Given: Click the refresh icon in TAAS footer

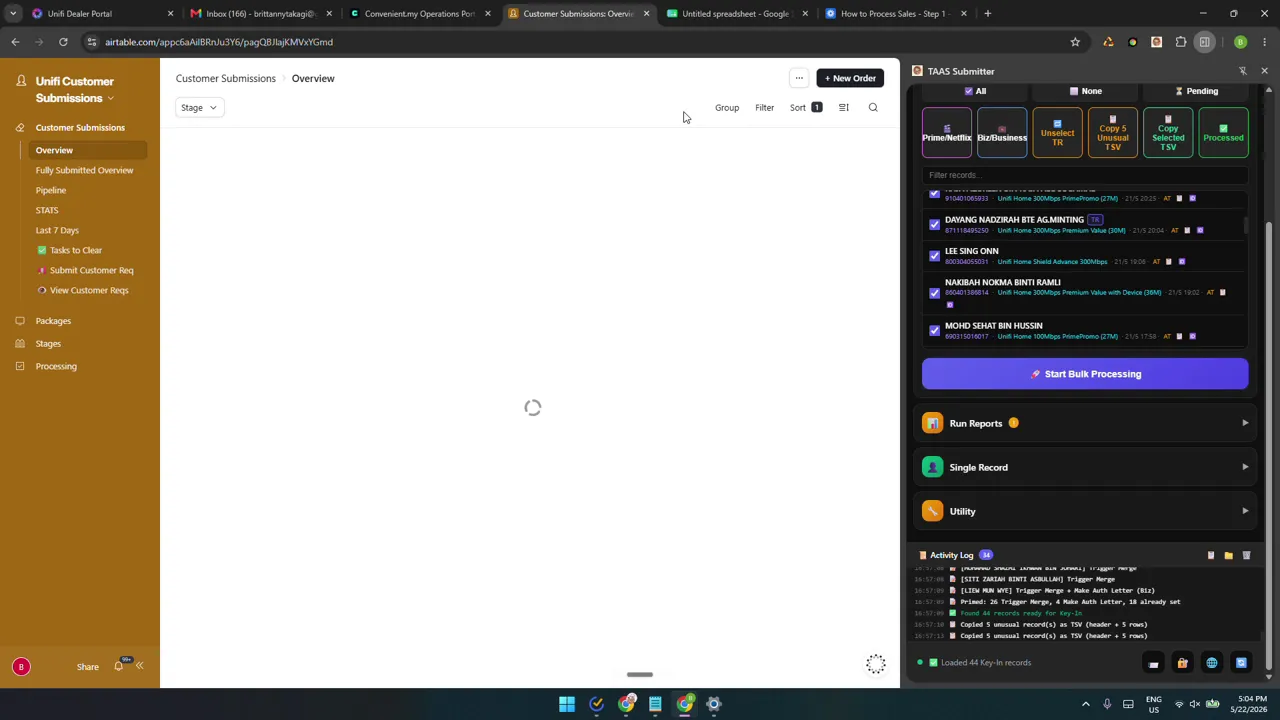Looking at the screenshot, I should (x=1241, y=663).
